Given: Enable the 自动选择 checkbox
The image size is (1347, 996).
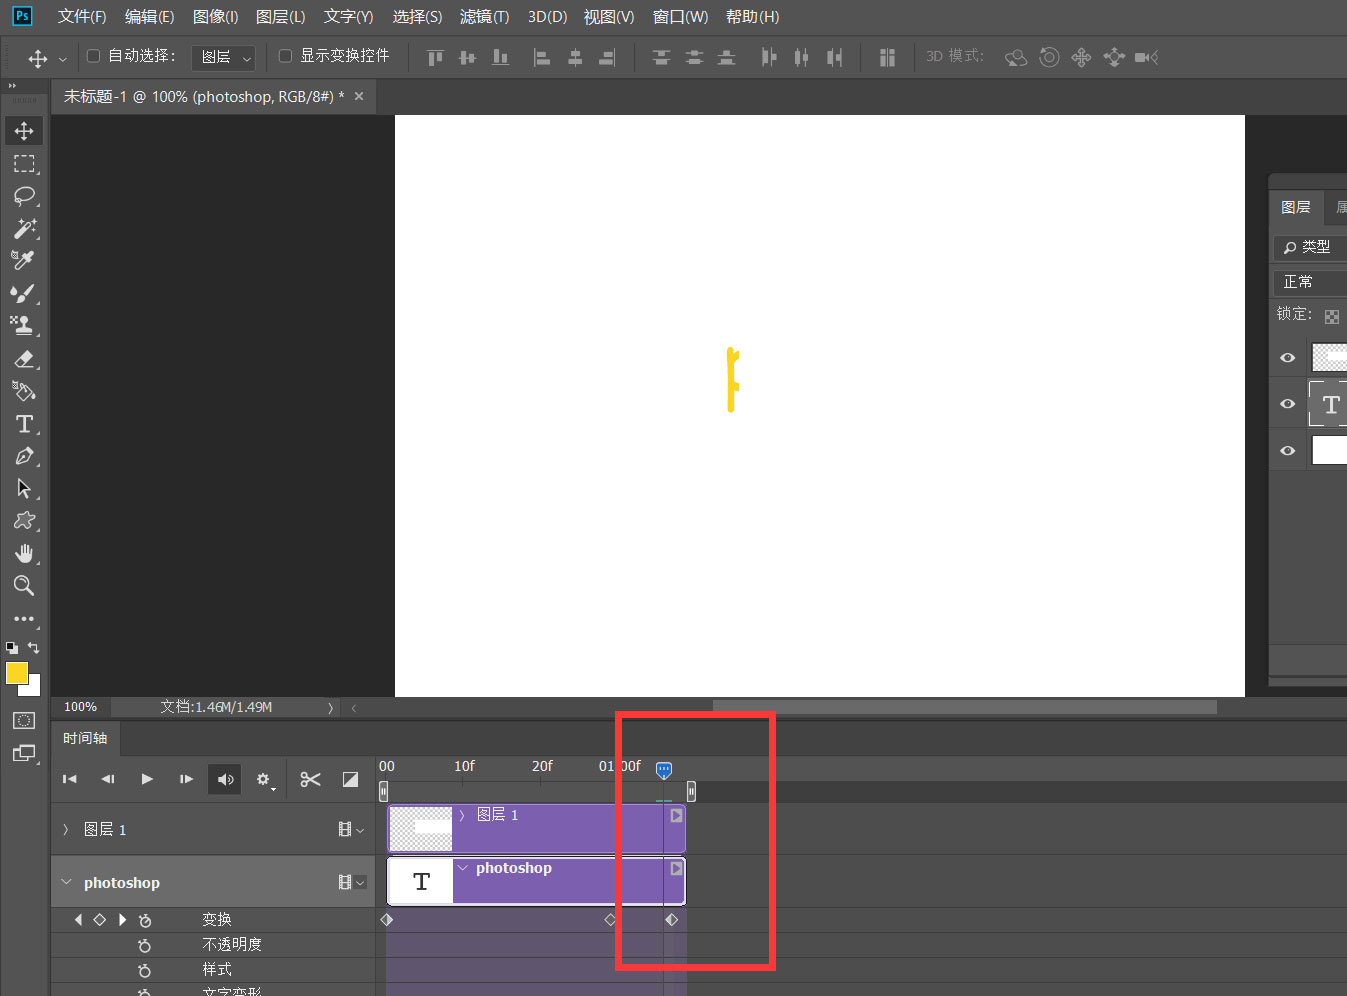Looking at the screenshot, I should tap(94, 56).
